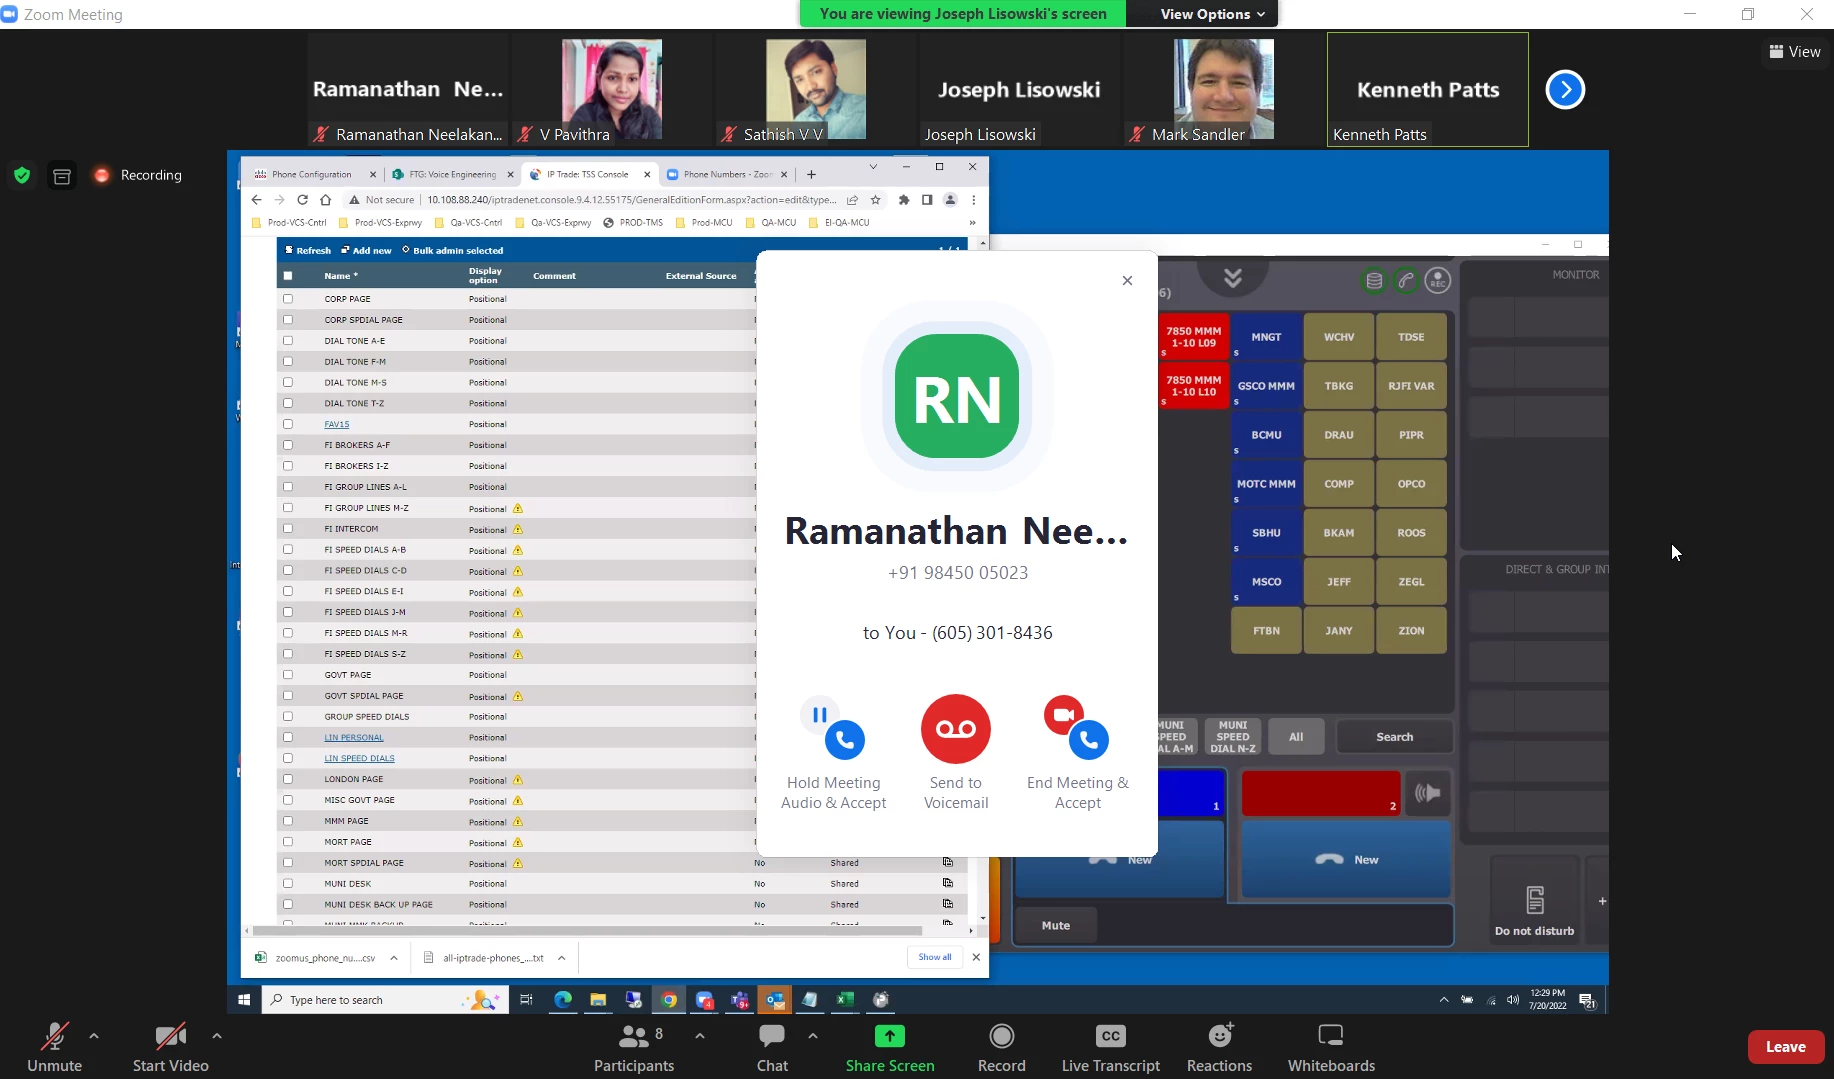The height and width of the screenshot is (1079, 1834).
Task: Unmute the microphone in Zoom
Action: (x=54, y=1046)
